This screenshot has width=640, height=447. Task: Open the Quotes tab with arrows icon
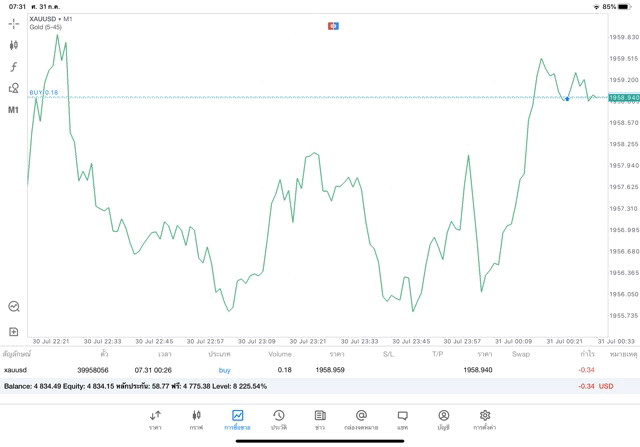[155, 419]
